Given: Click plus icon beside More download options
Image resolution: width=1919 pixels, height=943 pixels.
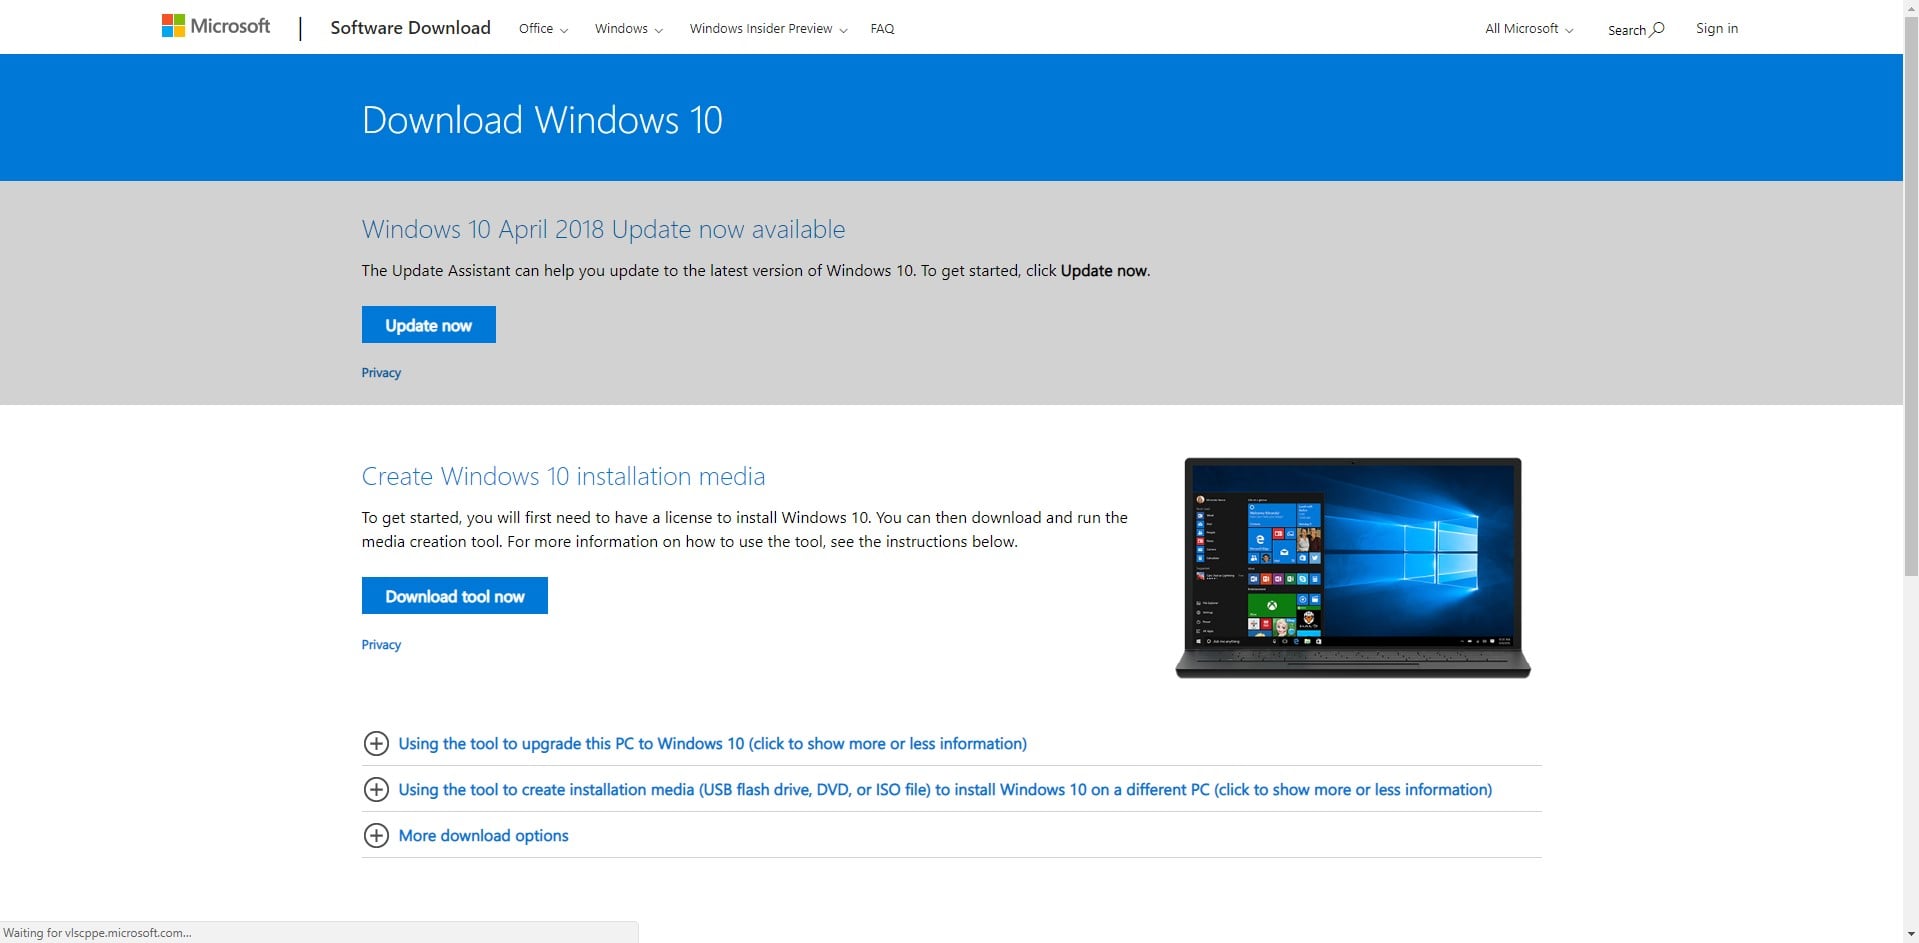Looking at the screenshot, I should point(376,835).
